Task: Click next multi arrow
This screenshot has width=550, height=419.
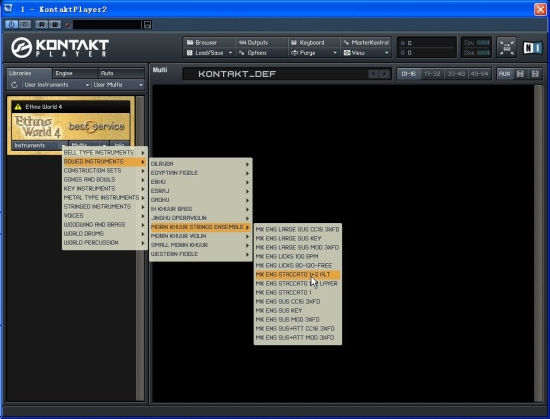Action: 385,74
